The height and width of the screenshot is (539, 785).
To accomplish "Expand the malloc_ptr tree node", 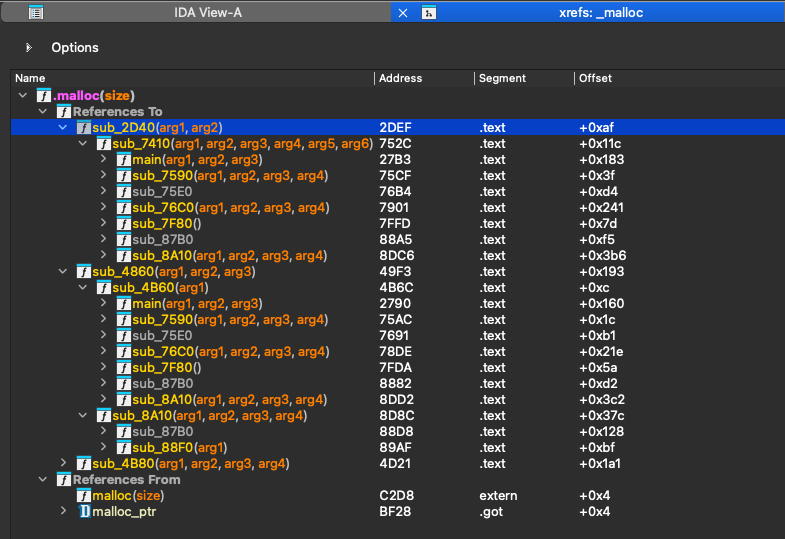I will pyautogui.click(x=63, y=512).
